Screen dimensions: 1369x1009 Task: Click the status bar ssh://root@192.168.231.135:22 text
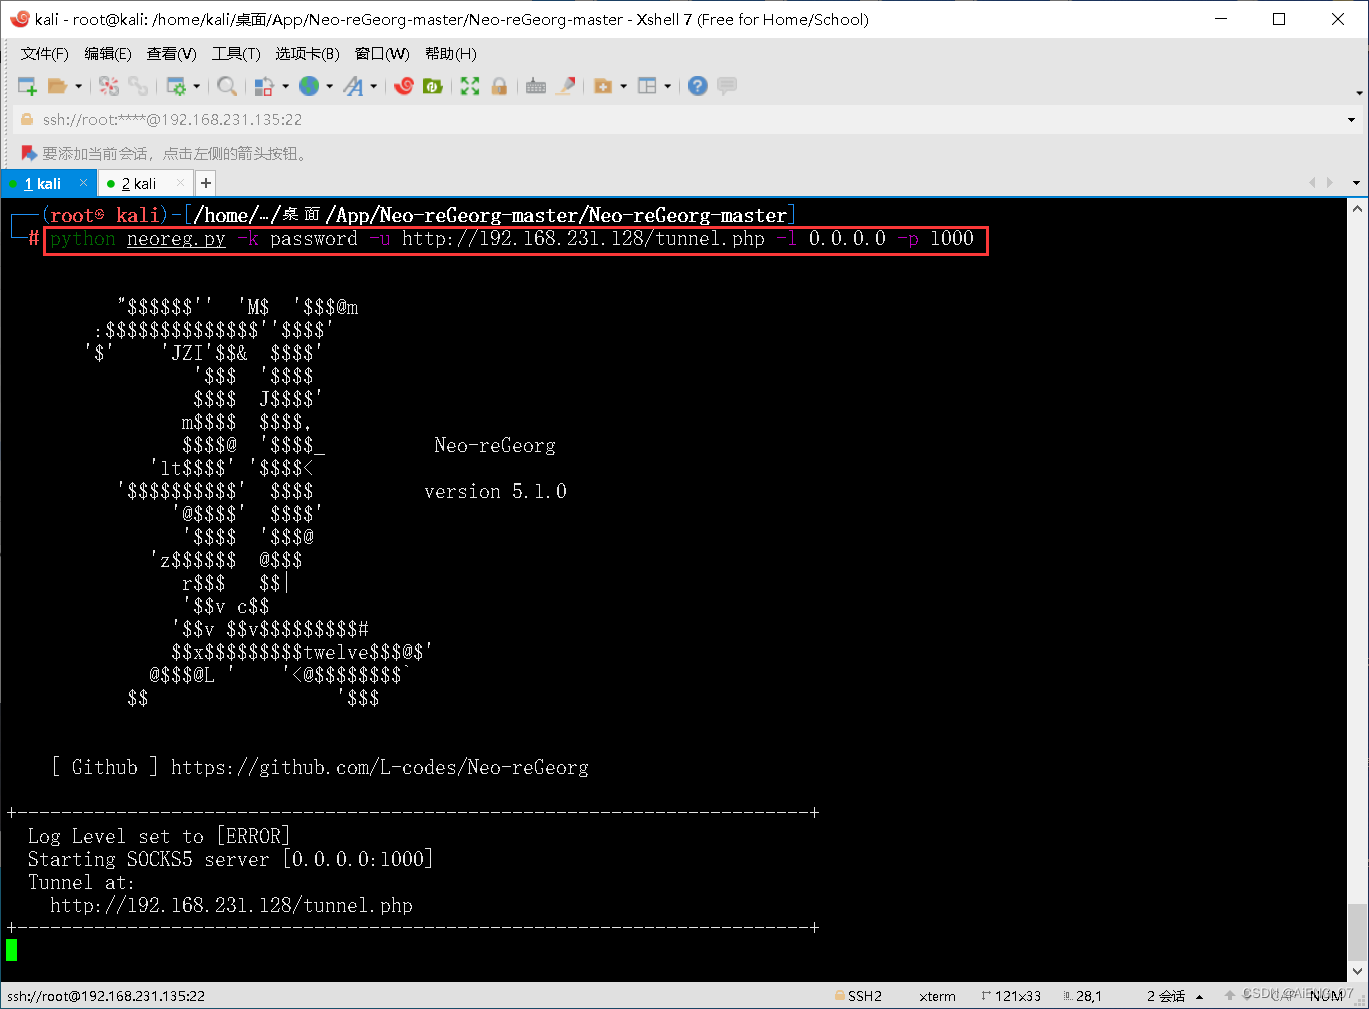pos(106,996)
